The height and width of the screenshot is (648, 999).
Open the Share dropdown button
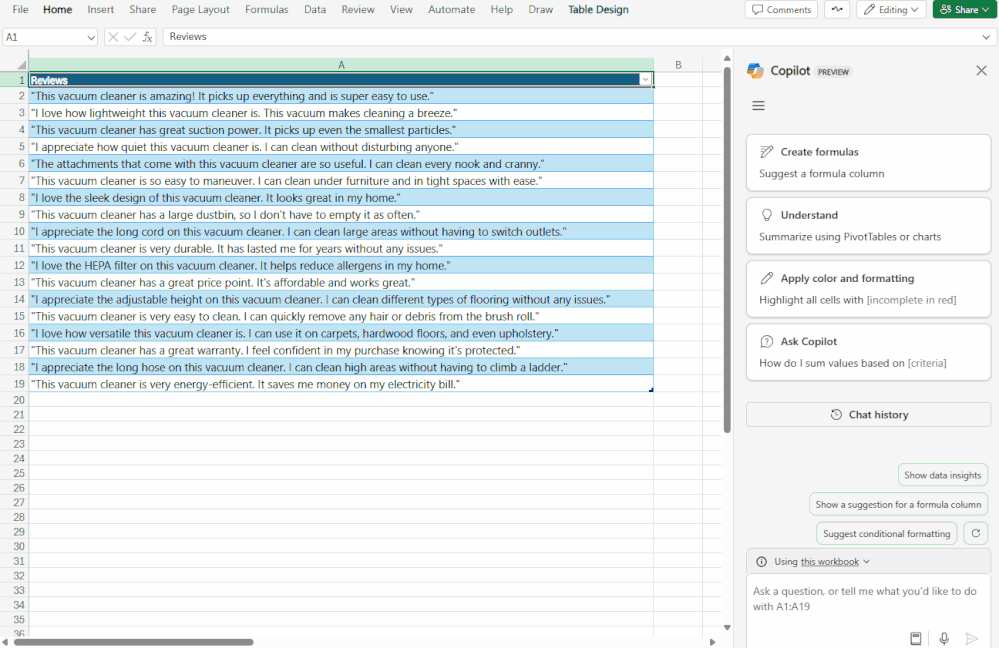point(965,10)
